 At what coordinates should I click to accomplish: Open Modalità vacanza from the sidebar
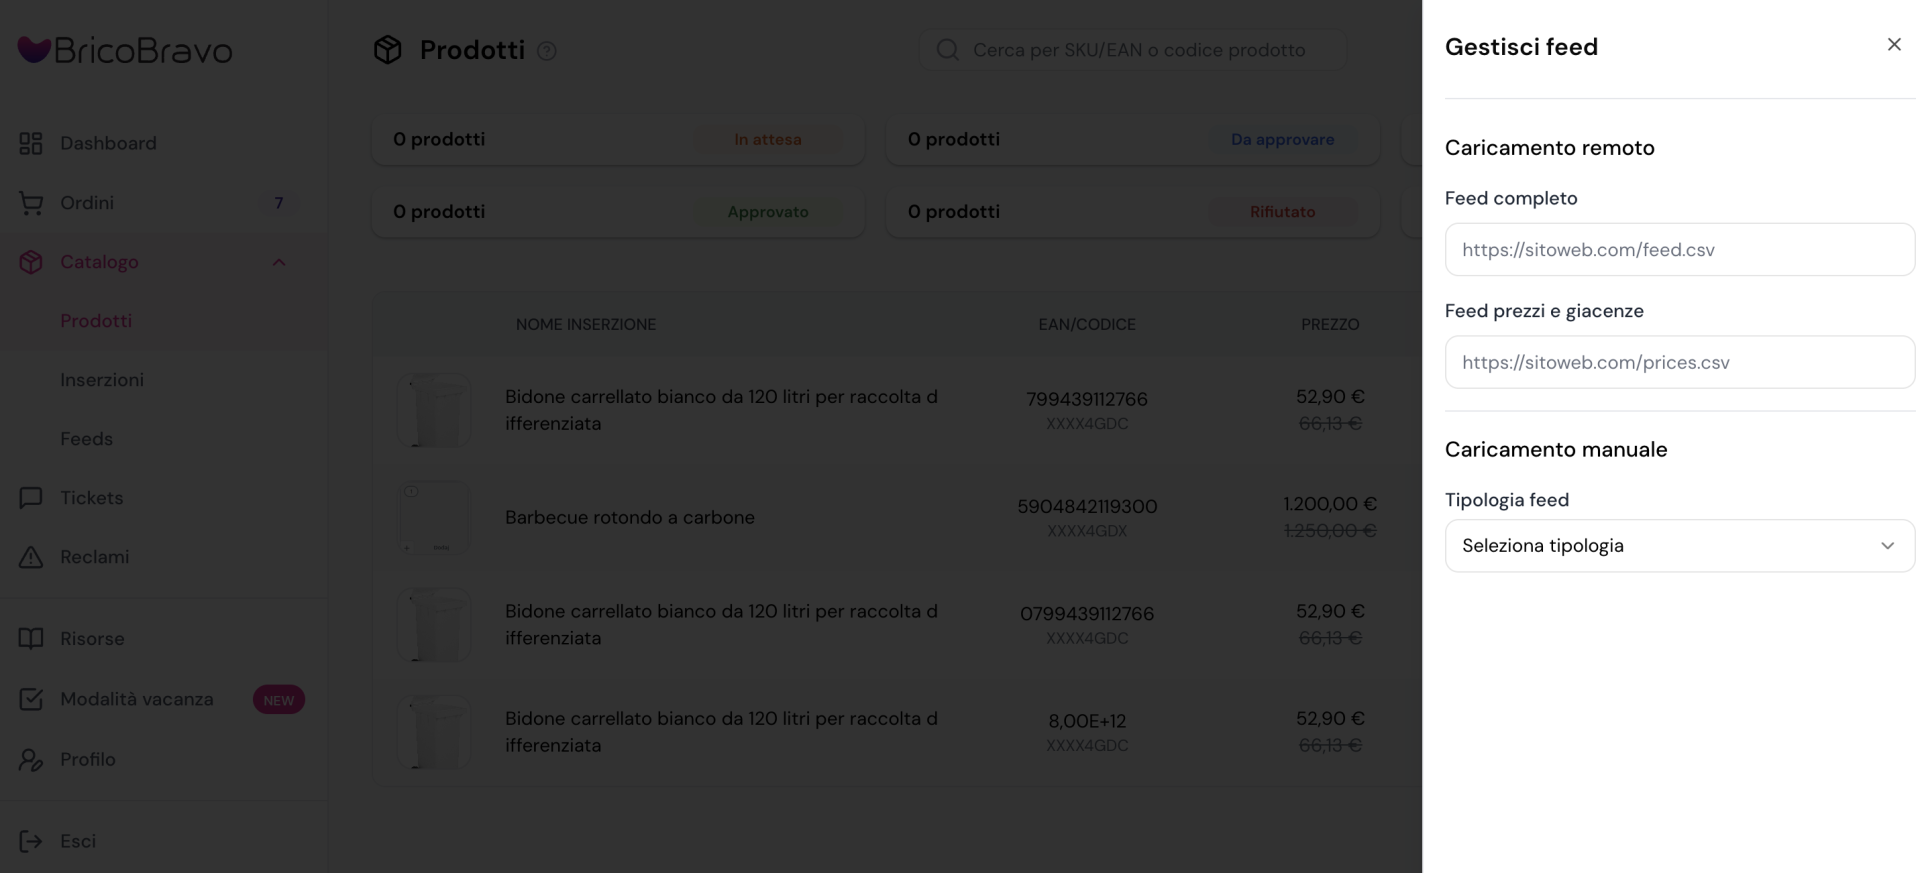137,700
